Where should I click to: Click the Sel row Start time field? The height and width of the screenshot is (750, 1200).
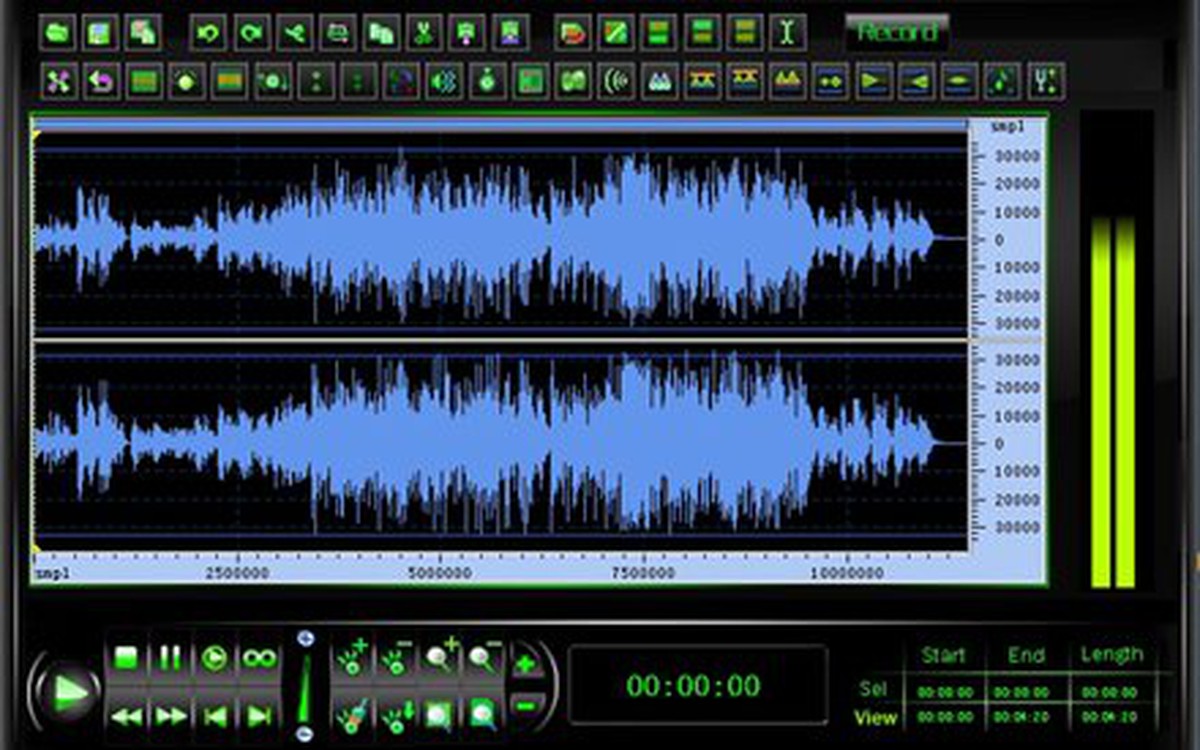tap(944, 692)
